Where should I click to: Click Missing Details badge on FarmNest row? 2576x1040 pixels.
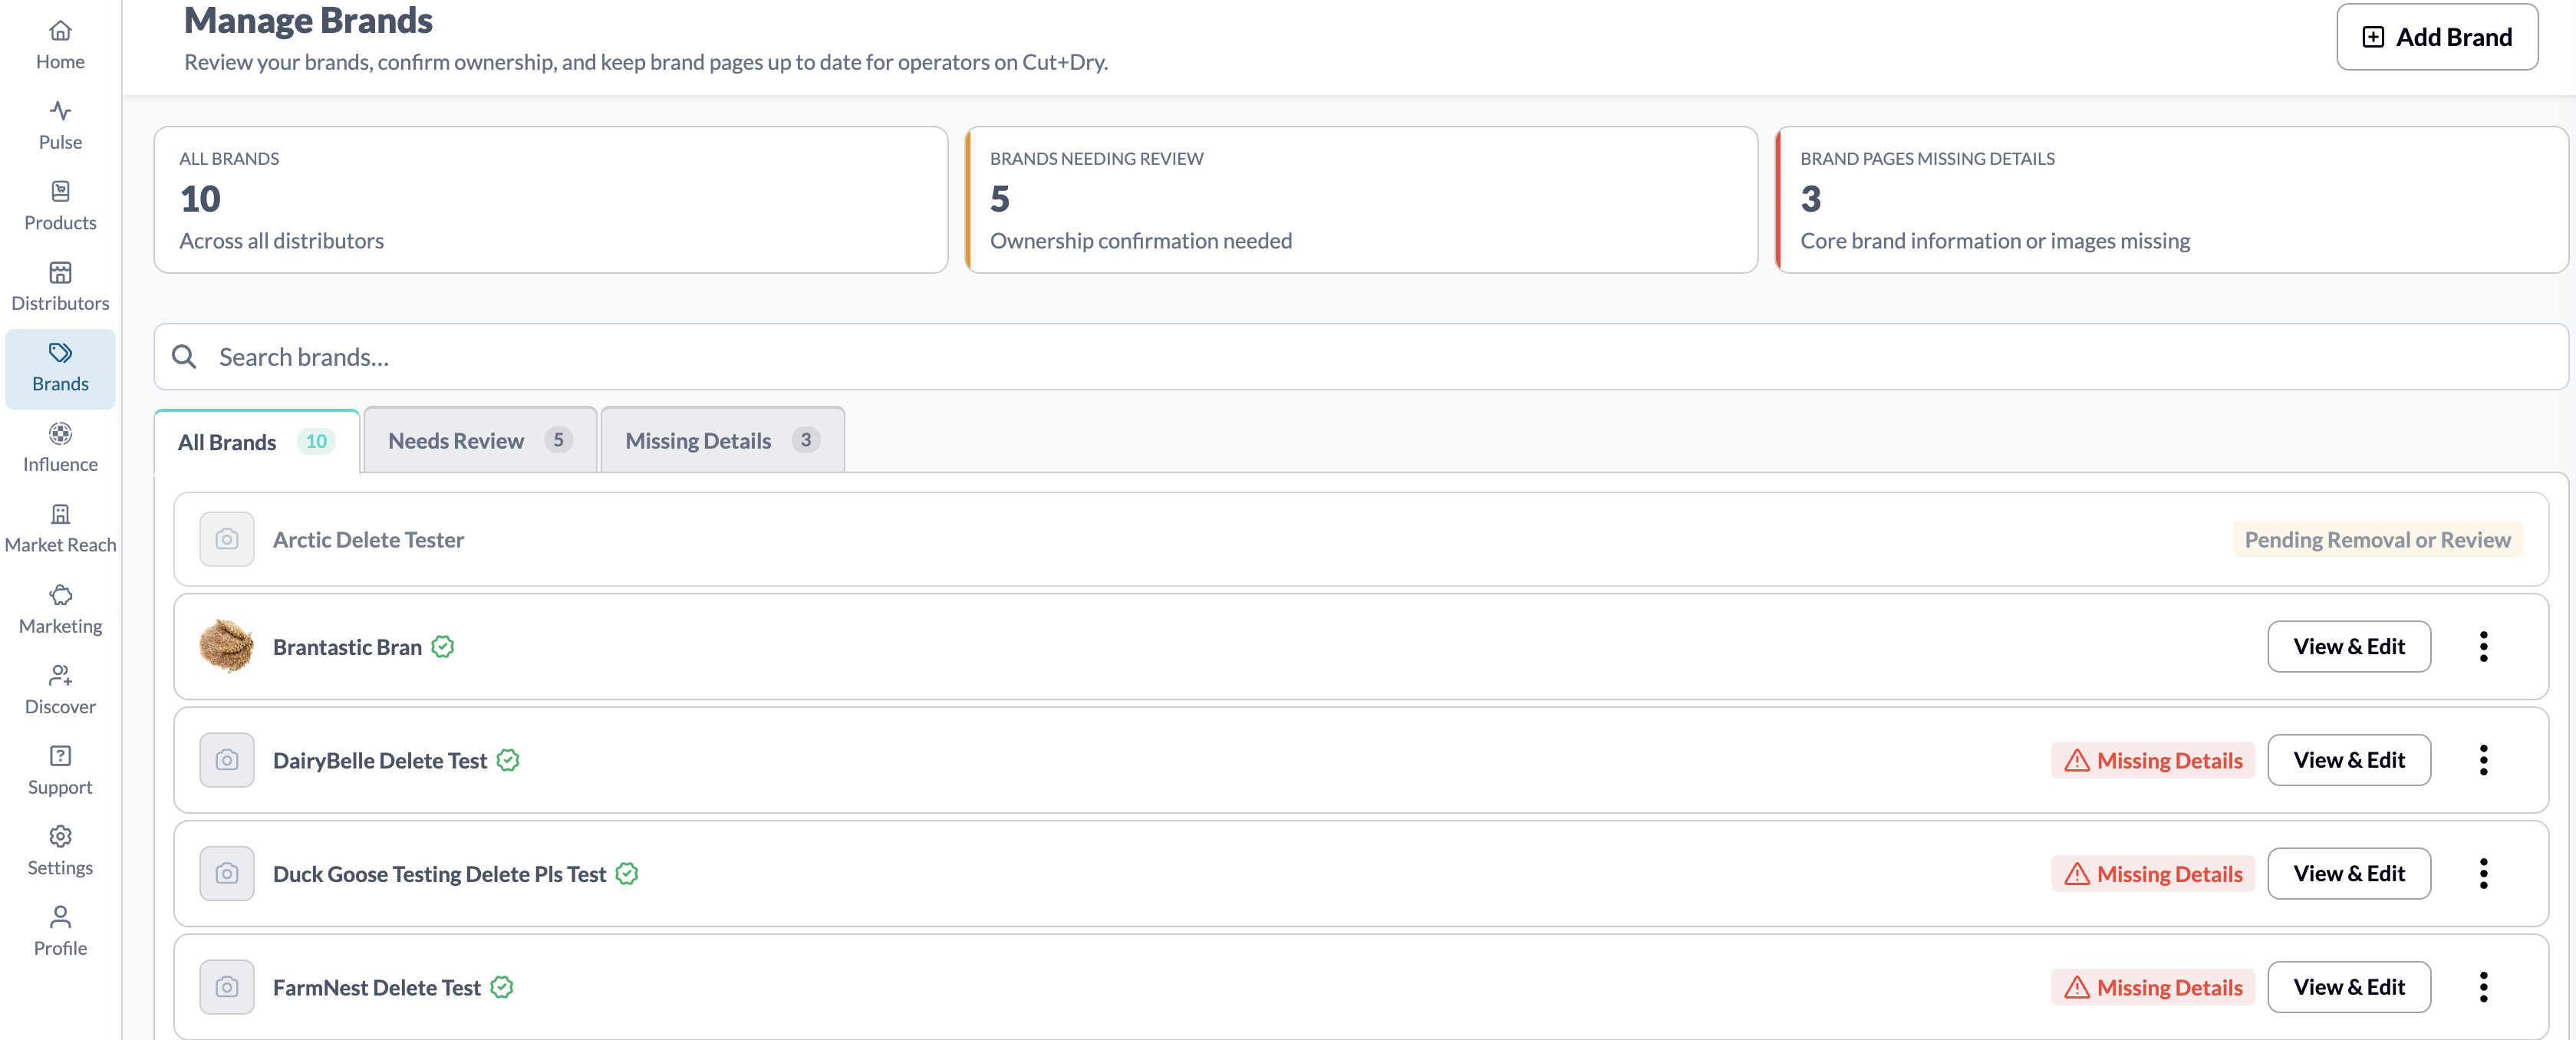pyautogui.click(x=2153, y=987)
